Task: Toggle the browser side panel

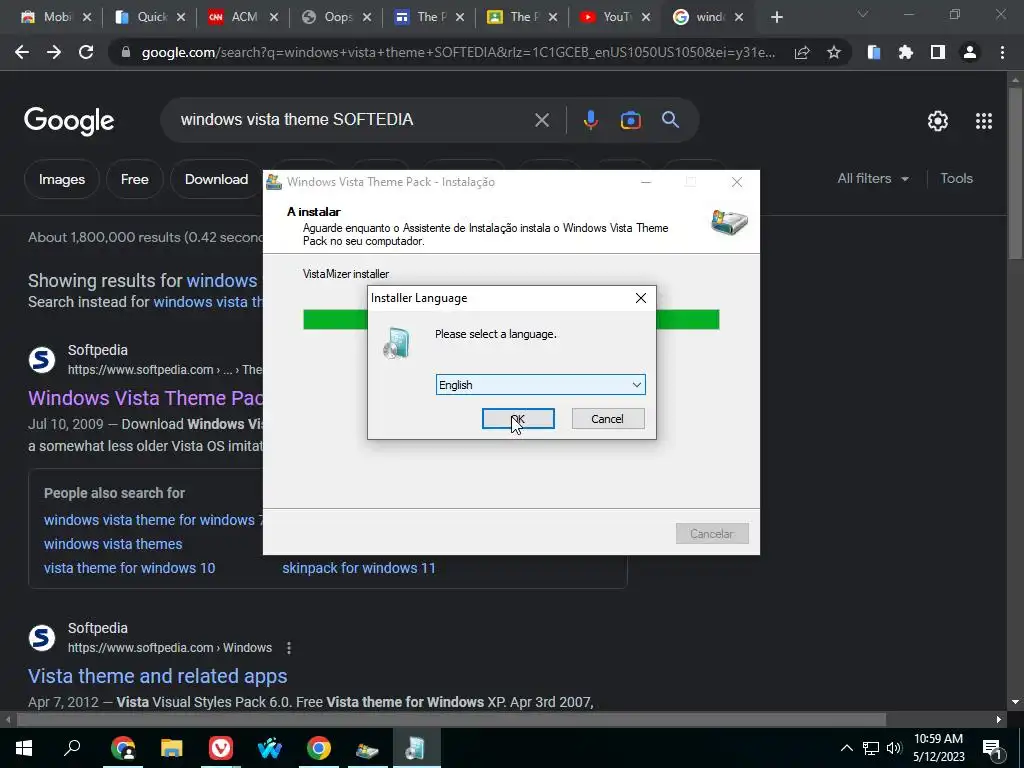Action: point(938,52)
